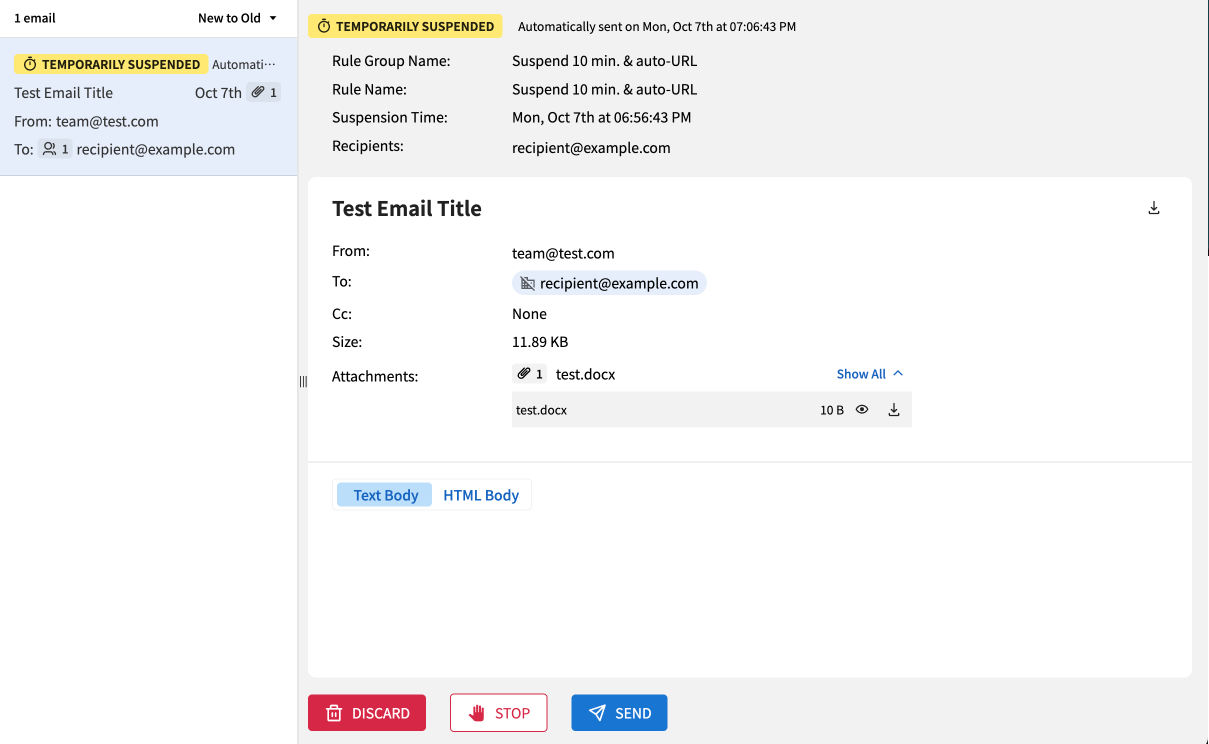Select the Test Email Title list entry

[x=149, y=107]
